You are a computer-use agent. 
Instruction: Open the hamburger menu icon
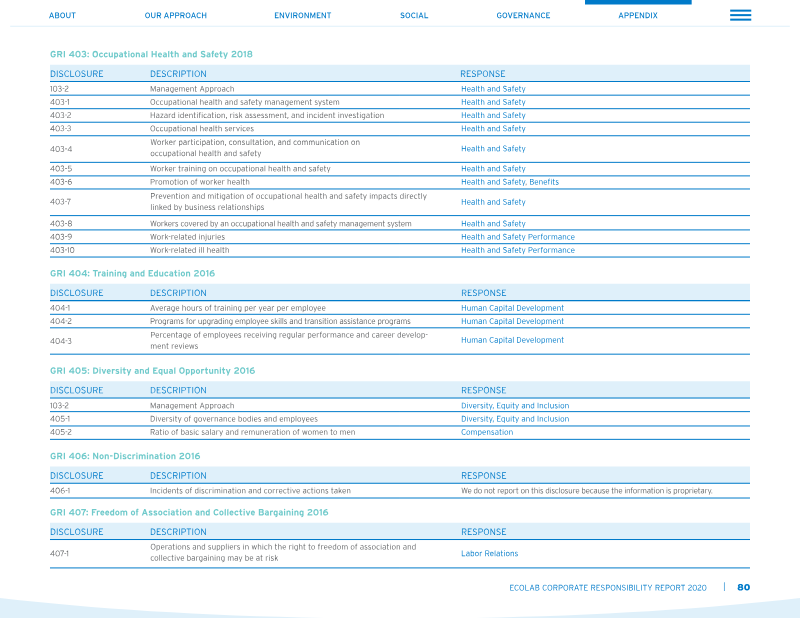740,15
